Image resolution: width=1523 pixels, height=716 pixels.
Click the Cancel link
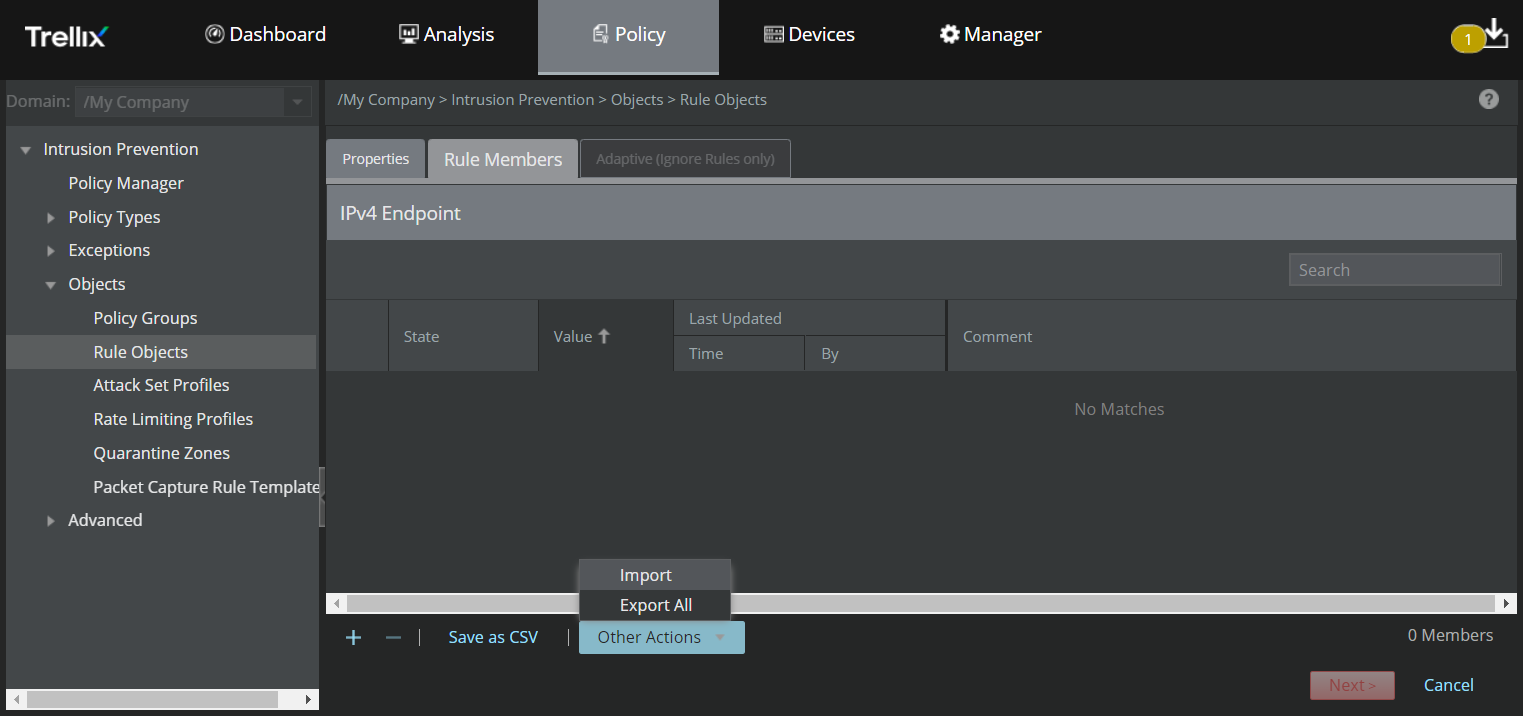(1448, 685)
